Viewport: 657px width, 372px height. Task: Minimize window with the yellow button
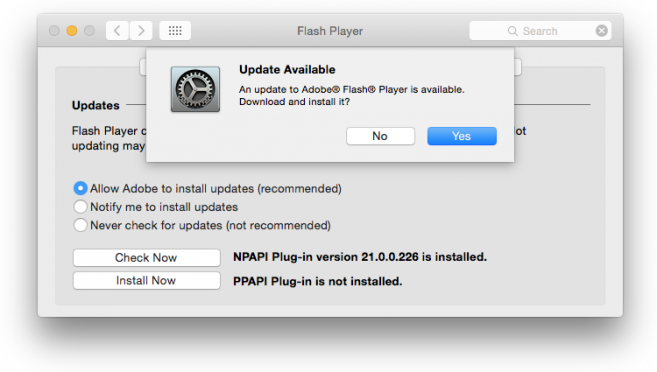[x=72, y=31]
